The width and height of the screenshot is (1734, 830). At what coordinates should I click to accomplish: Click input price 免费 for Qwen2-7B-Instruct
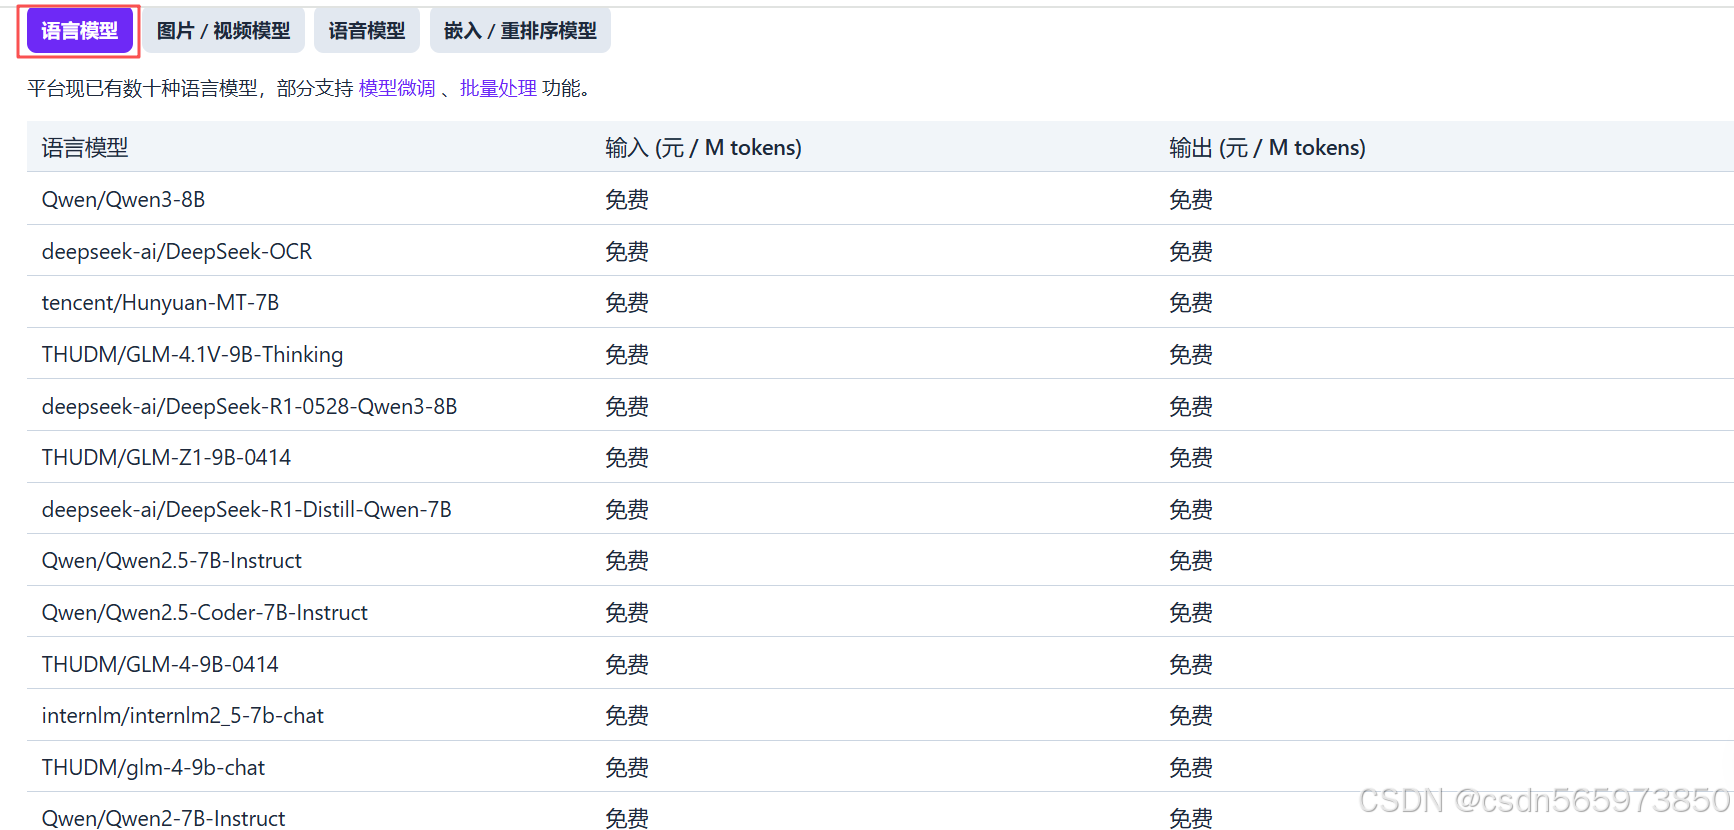(x=627, y=818)
